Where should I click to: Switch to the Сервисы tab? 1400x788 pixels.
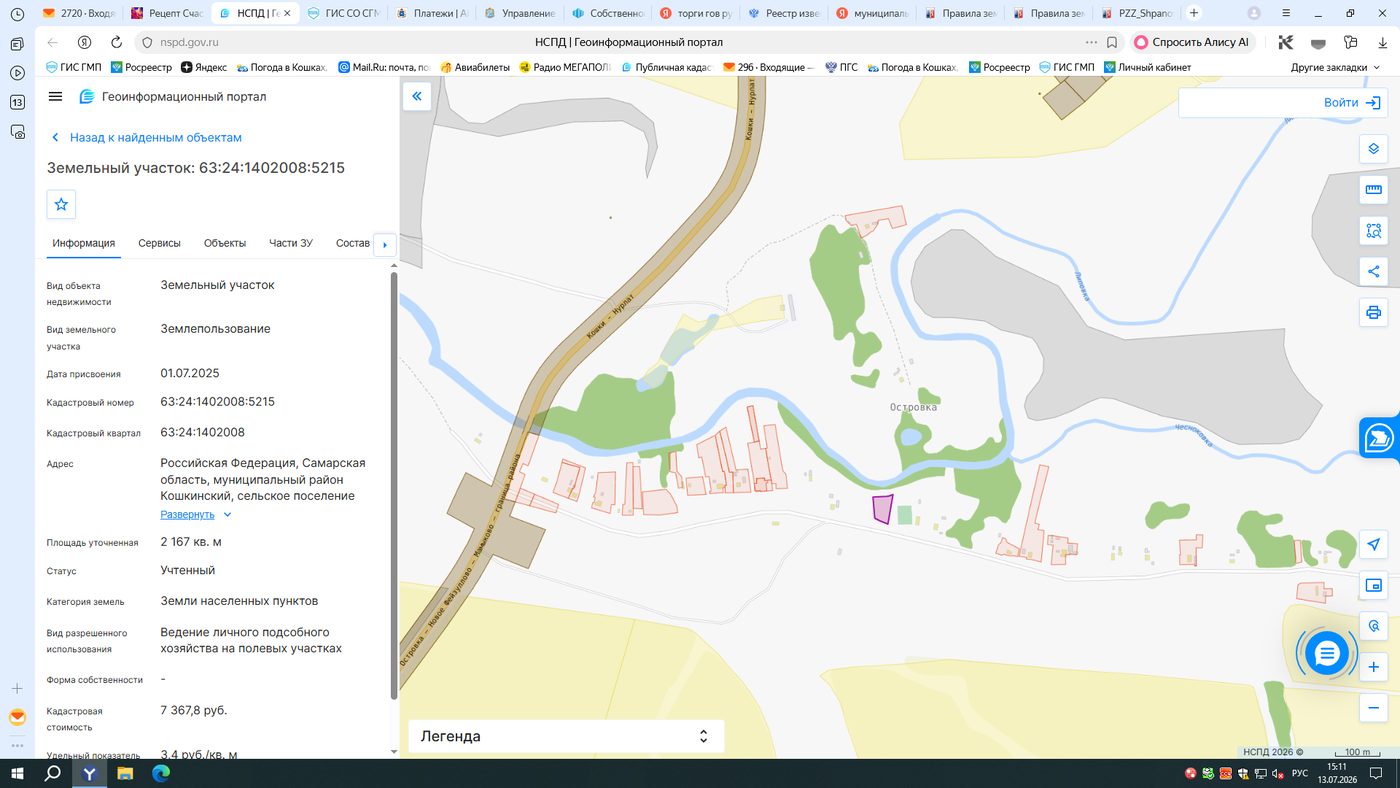click(159, 243)
